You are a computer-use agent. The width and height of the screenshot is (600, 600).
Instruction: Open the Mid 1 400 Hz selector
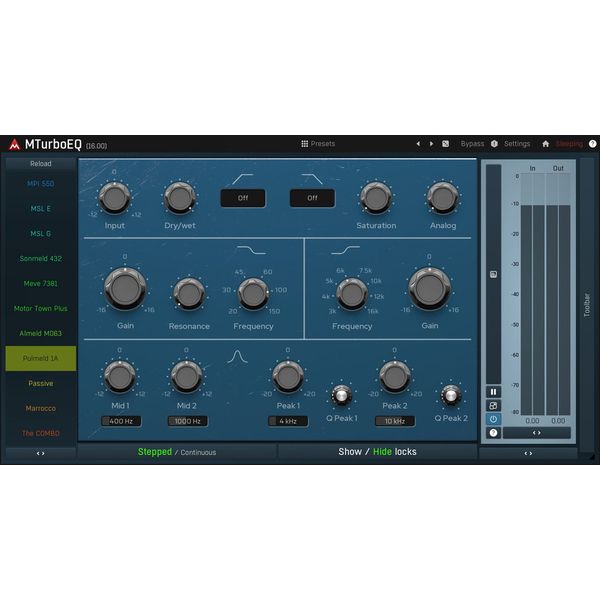point(121,421)
